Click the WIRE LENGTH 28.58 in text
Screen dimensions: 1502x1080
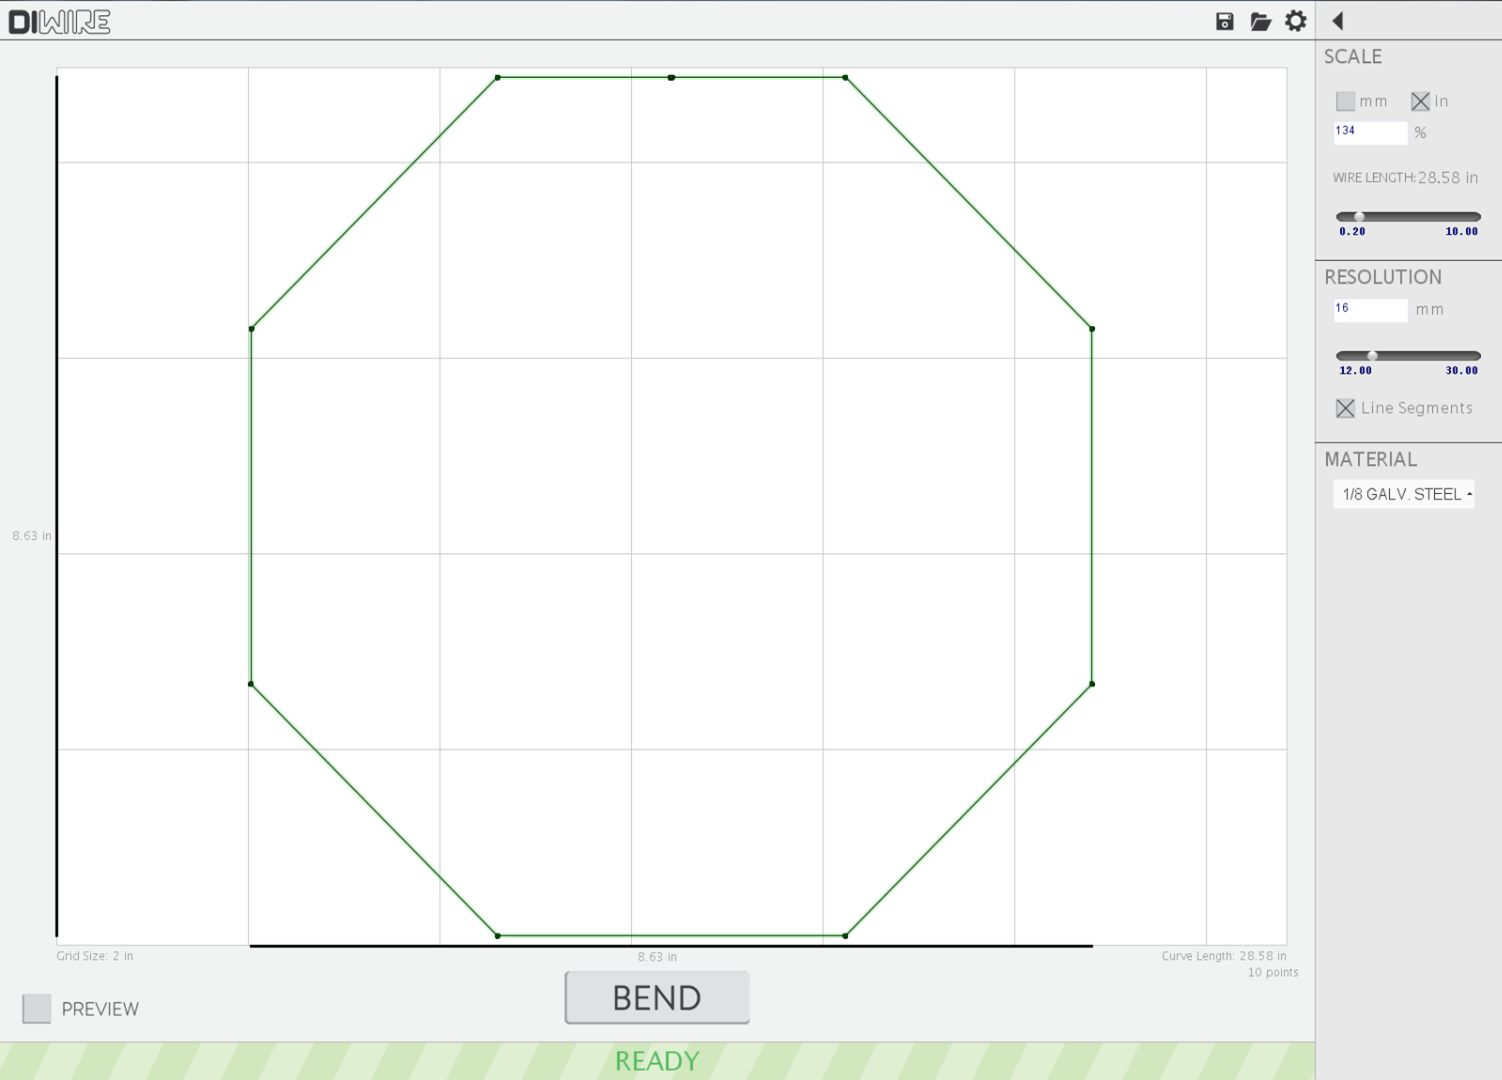click(x=1405, y=177)
